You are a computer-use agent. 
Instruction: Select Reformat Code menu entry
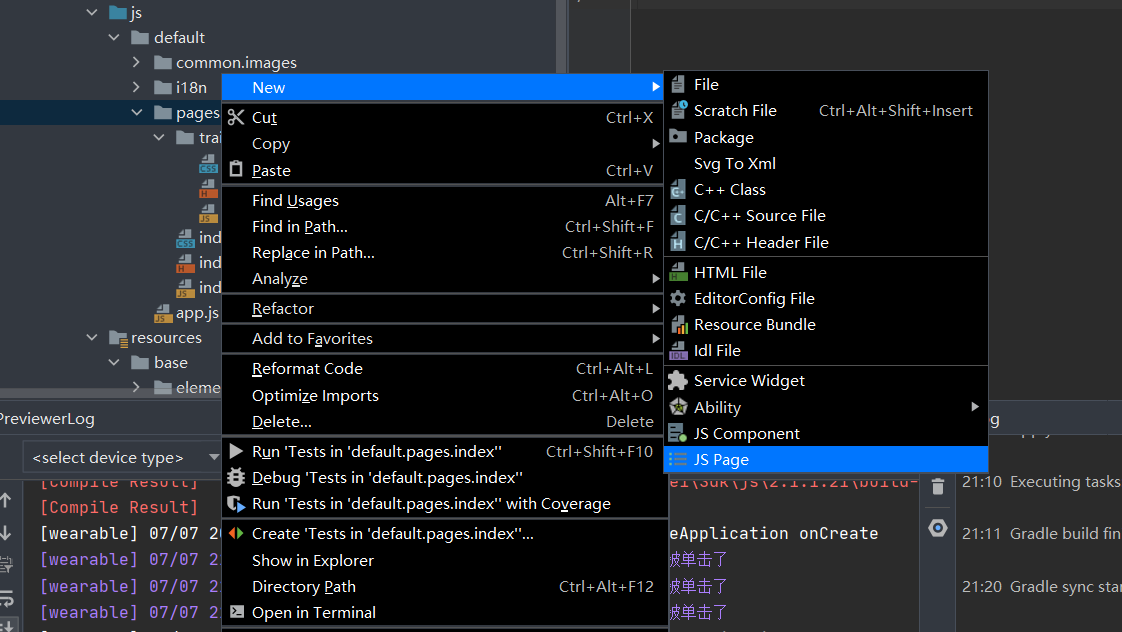click(307, 369)
